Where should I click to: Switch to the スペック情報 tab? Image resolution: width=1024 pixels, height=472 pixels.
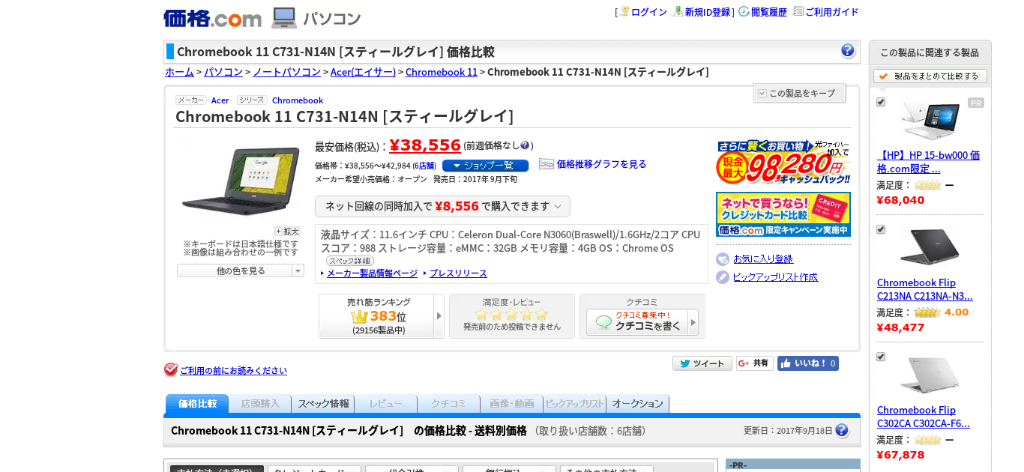pos(322,404)
